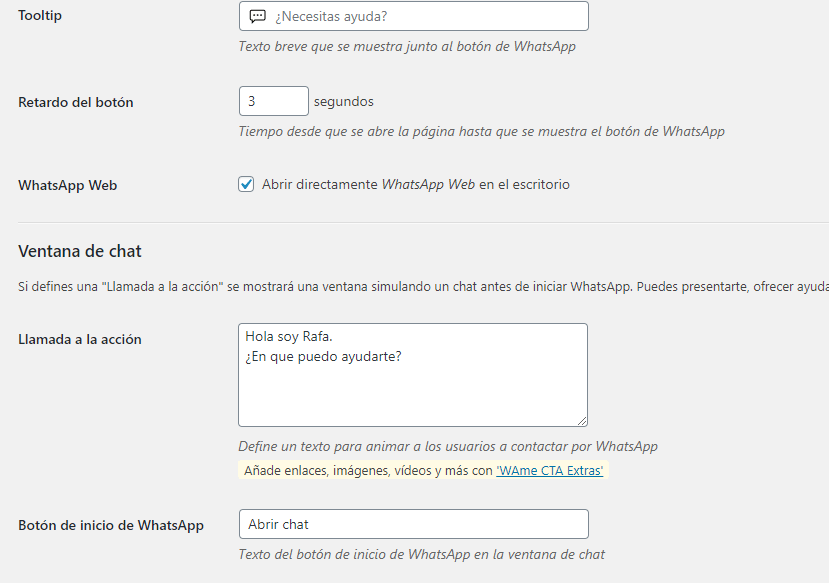Click the textarea resize handle corner

[582, 421]
